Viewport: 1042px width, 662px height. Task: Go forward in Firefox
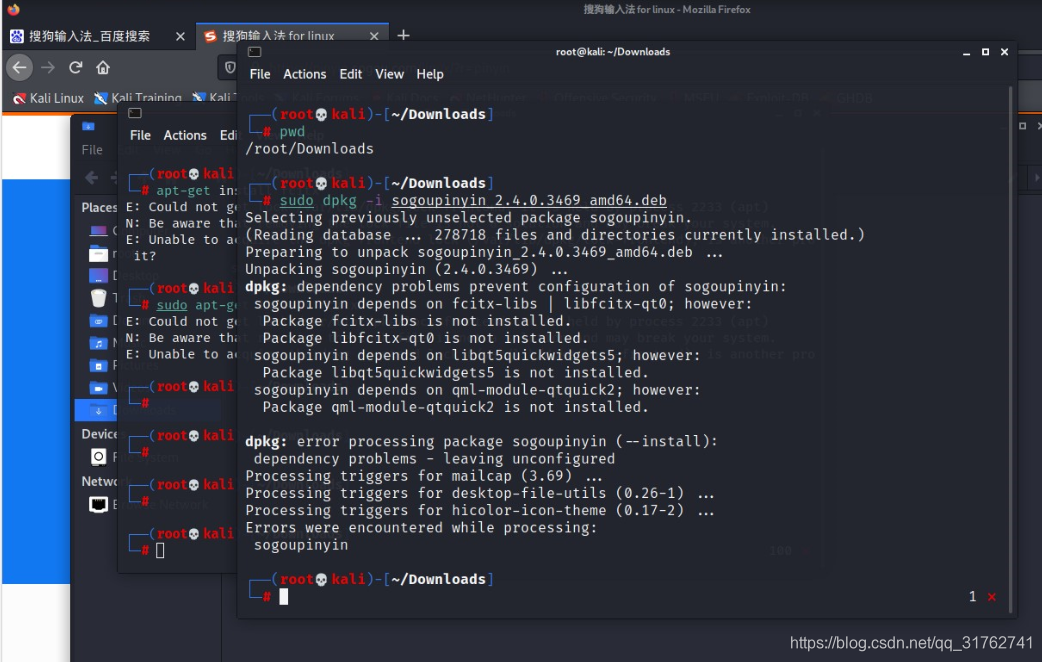(x=48, y=67)
